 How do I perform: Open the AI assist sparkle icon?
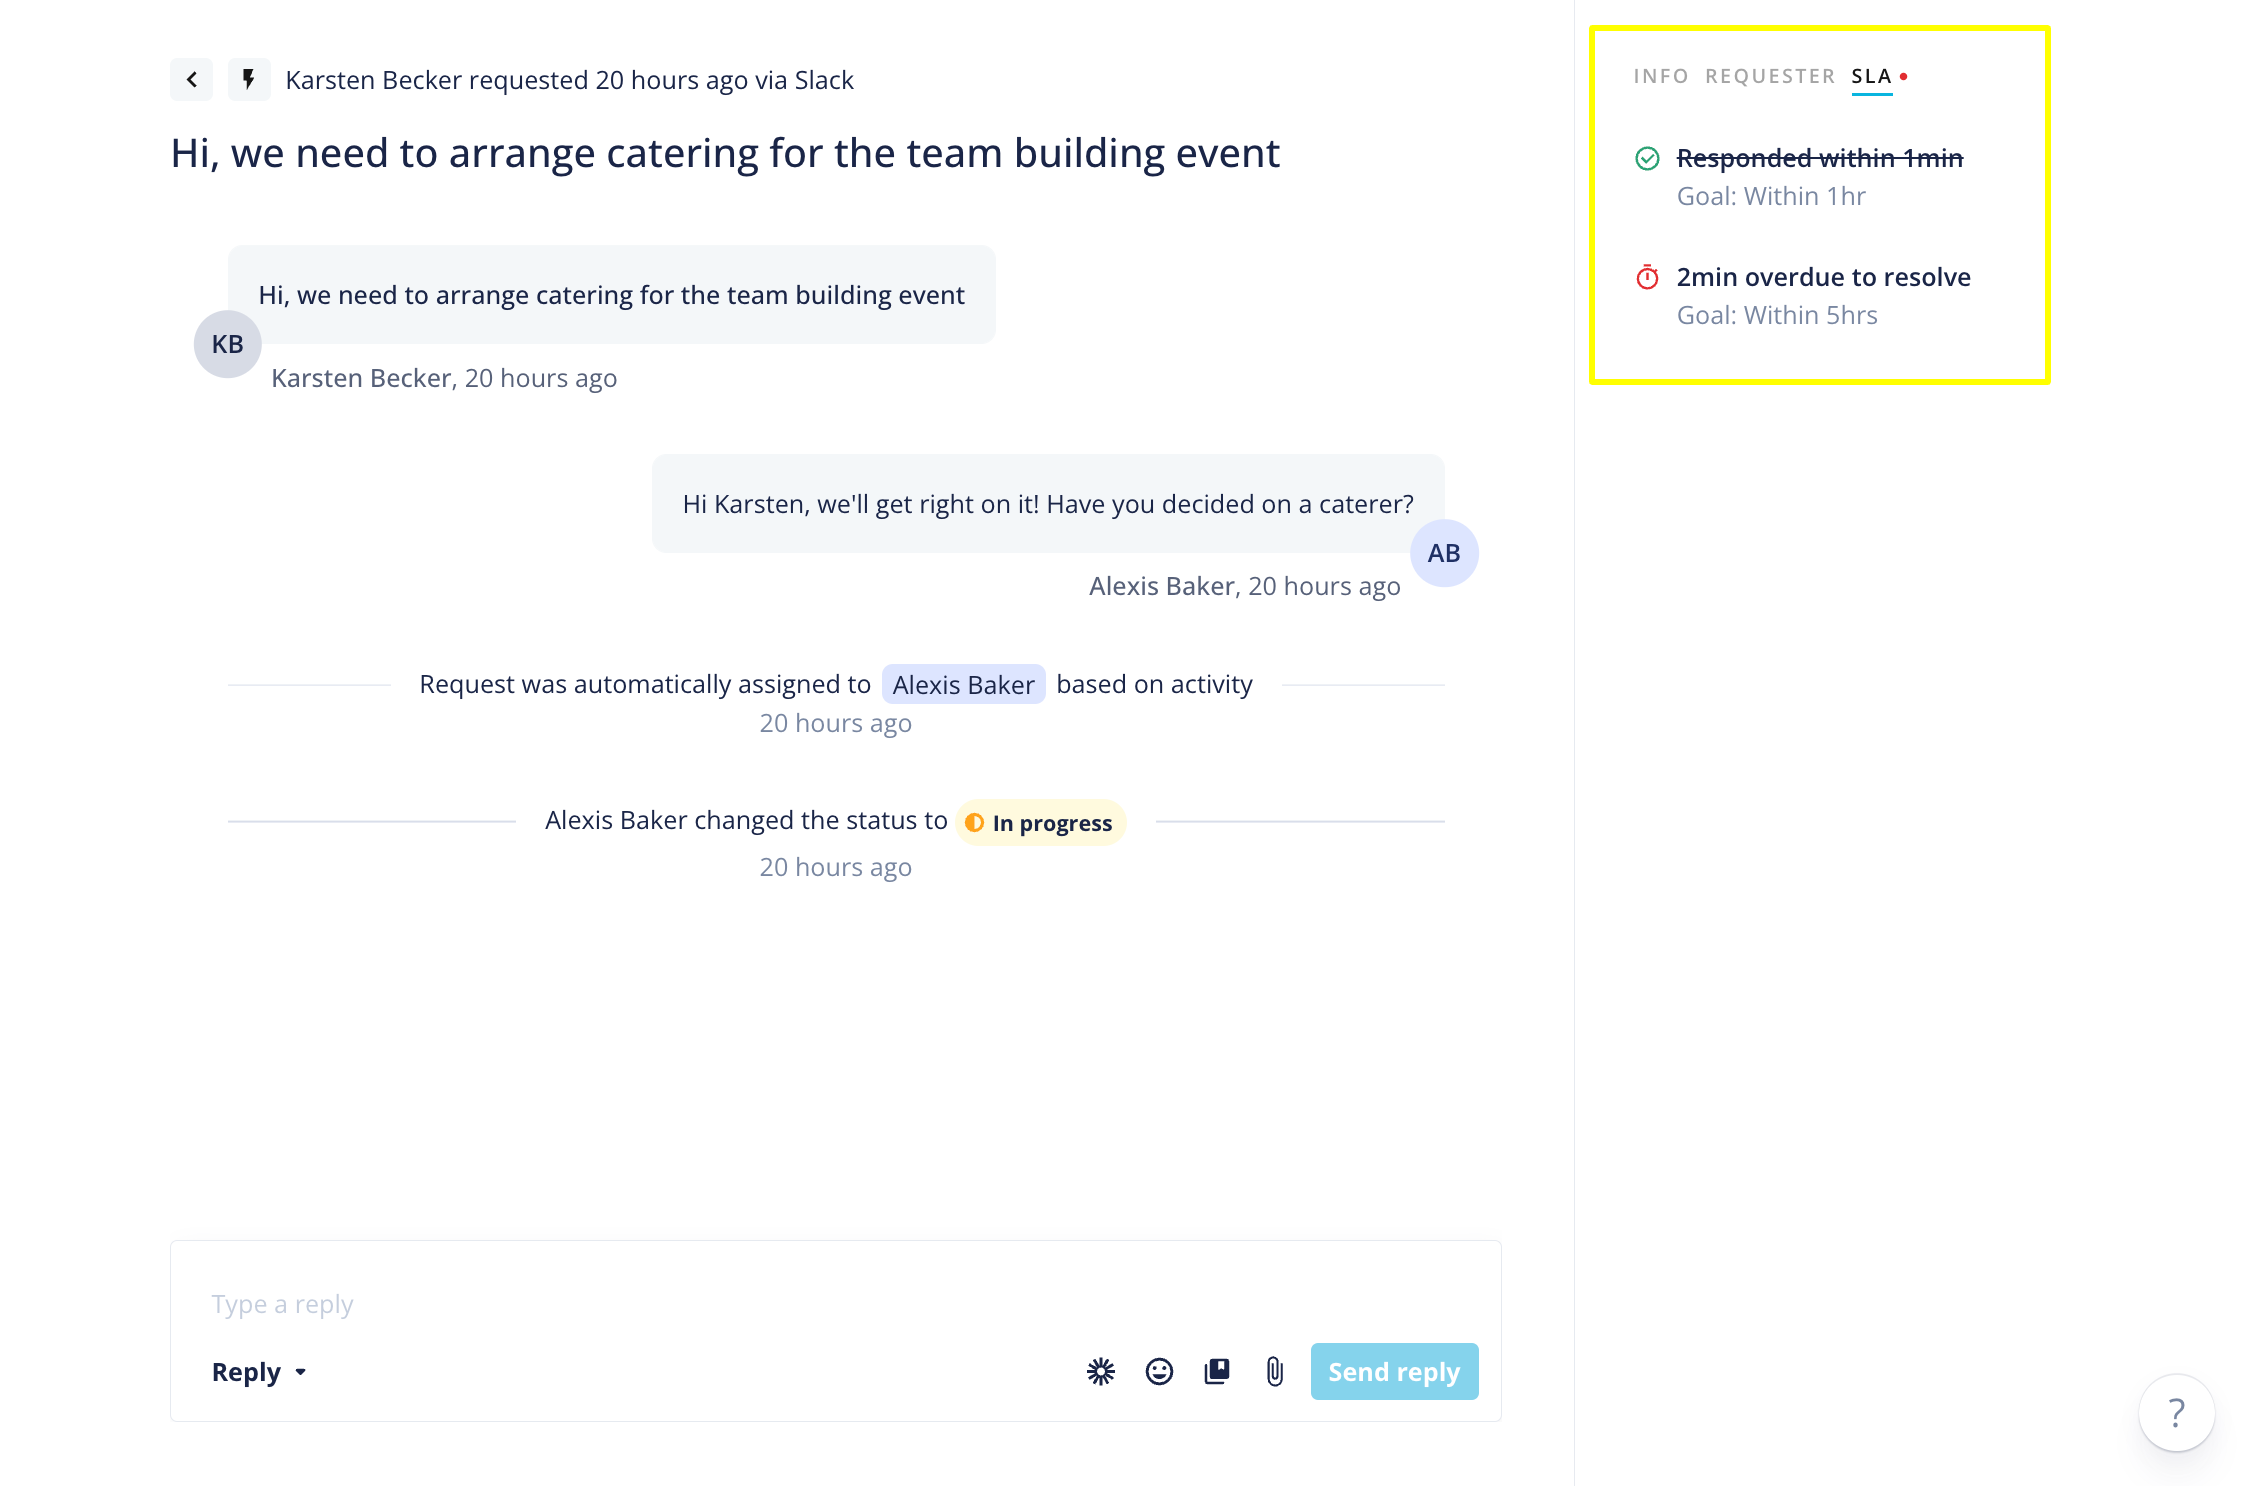pyautogui.click(x=1101, y=1371)
